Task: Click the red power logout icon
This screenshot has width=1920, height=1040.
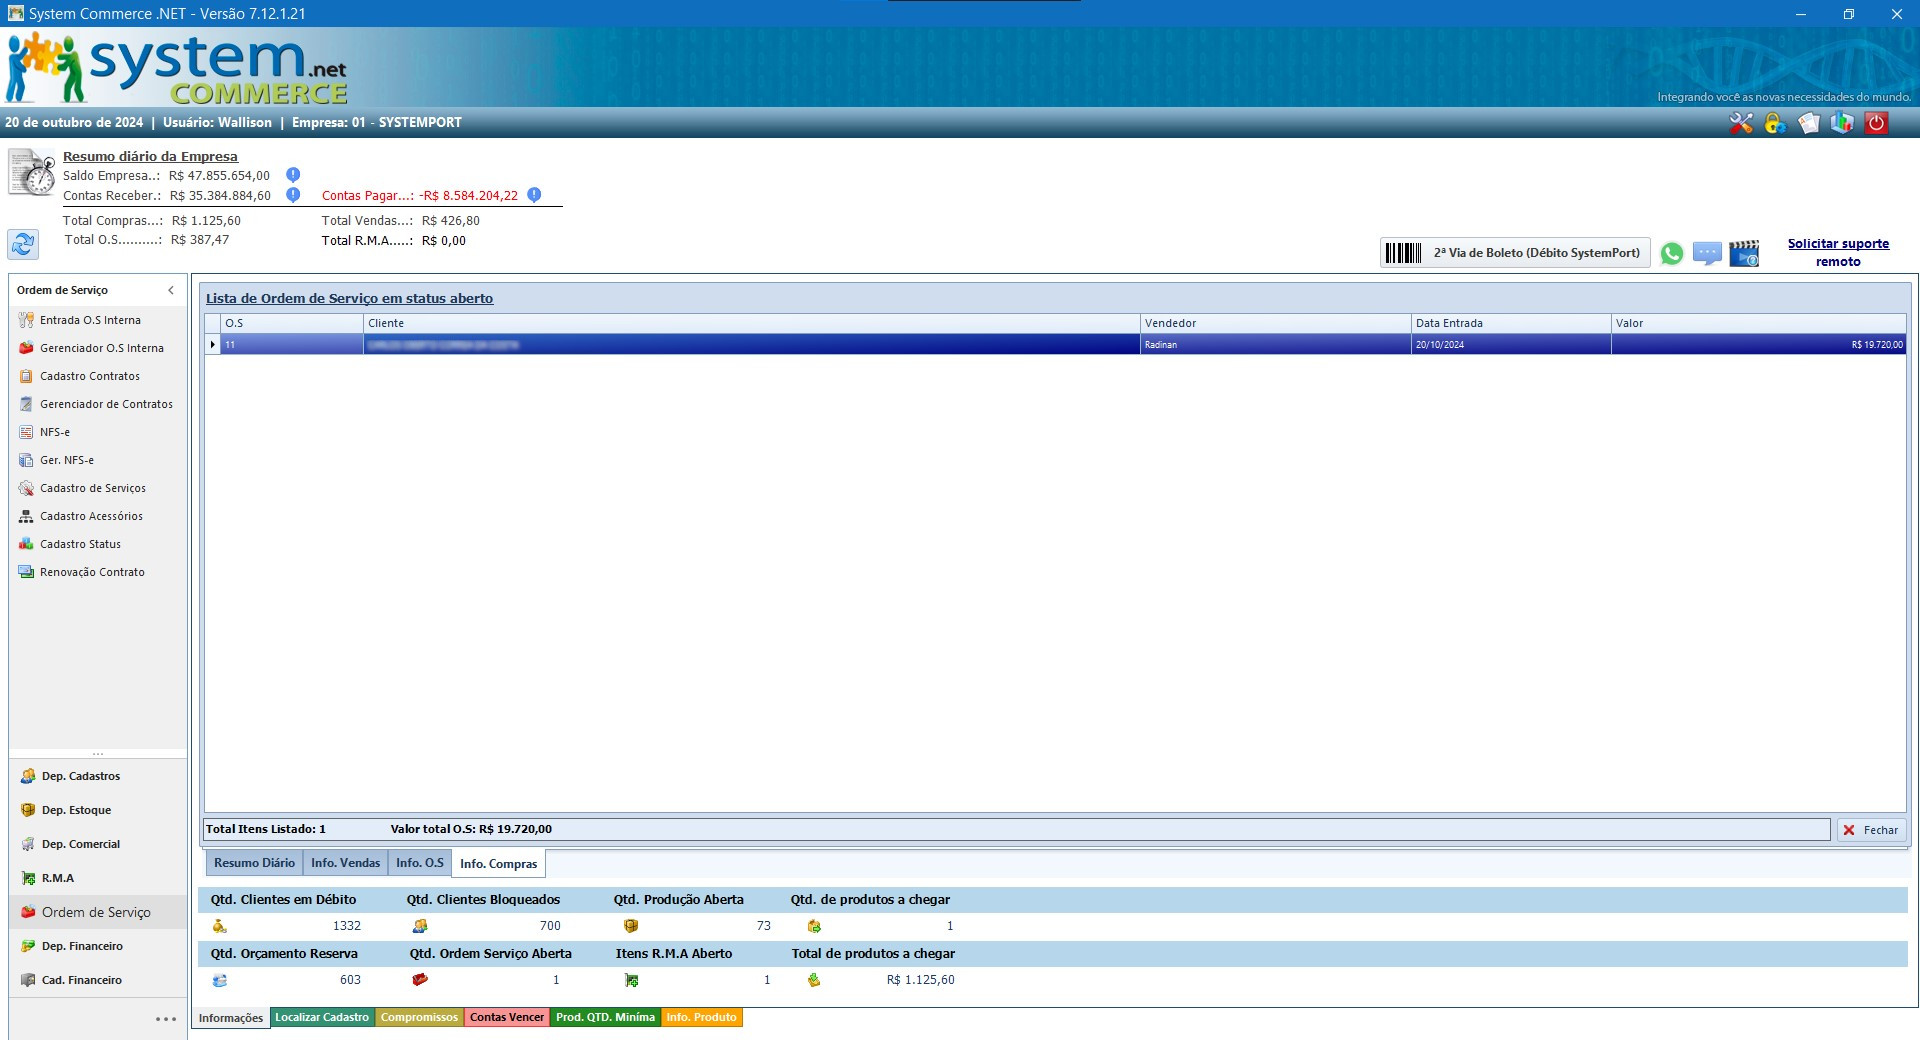Action: 1876,123
